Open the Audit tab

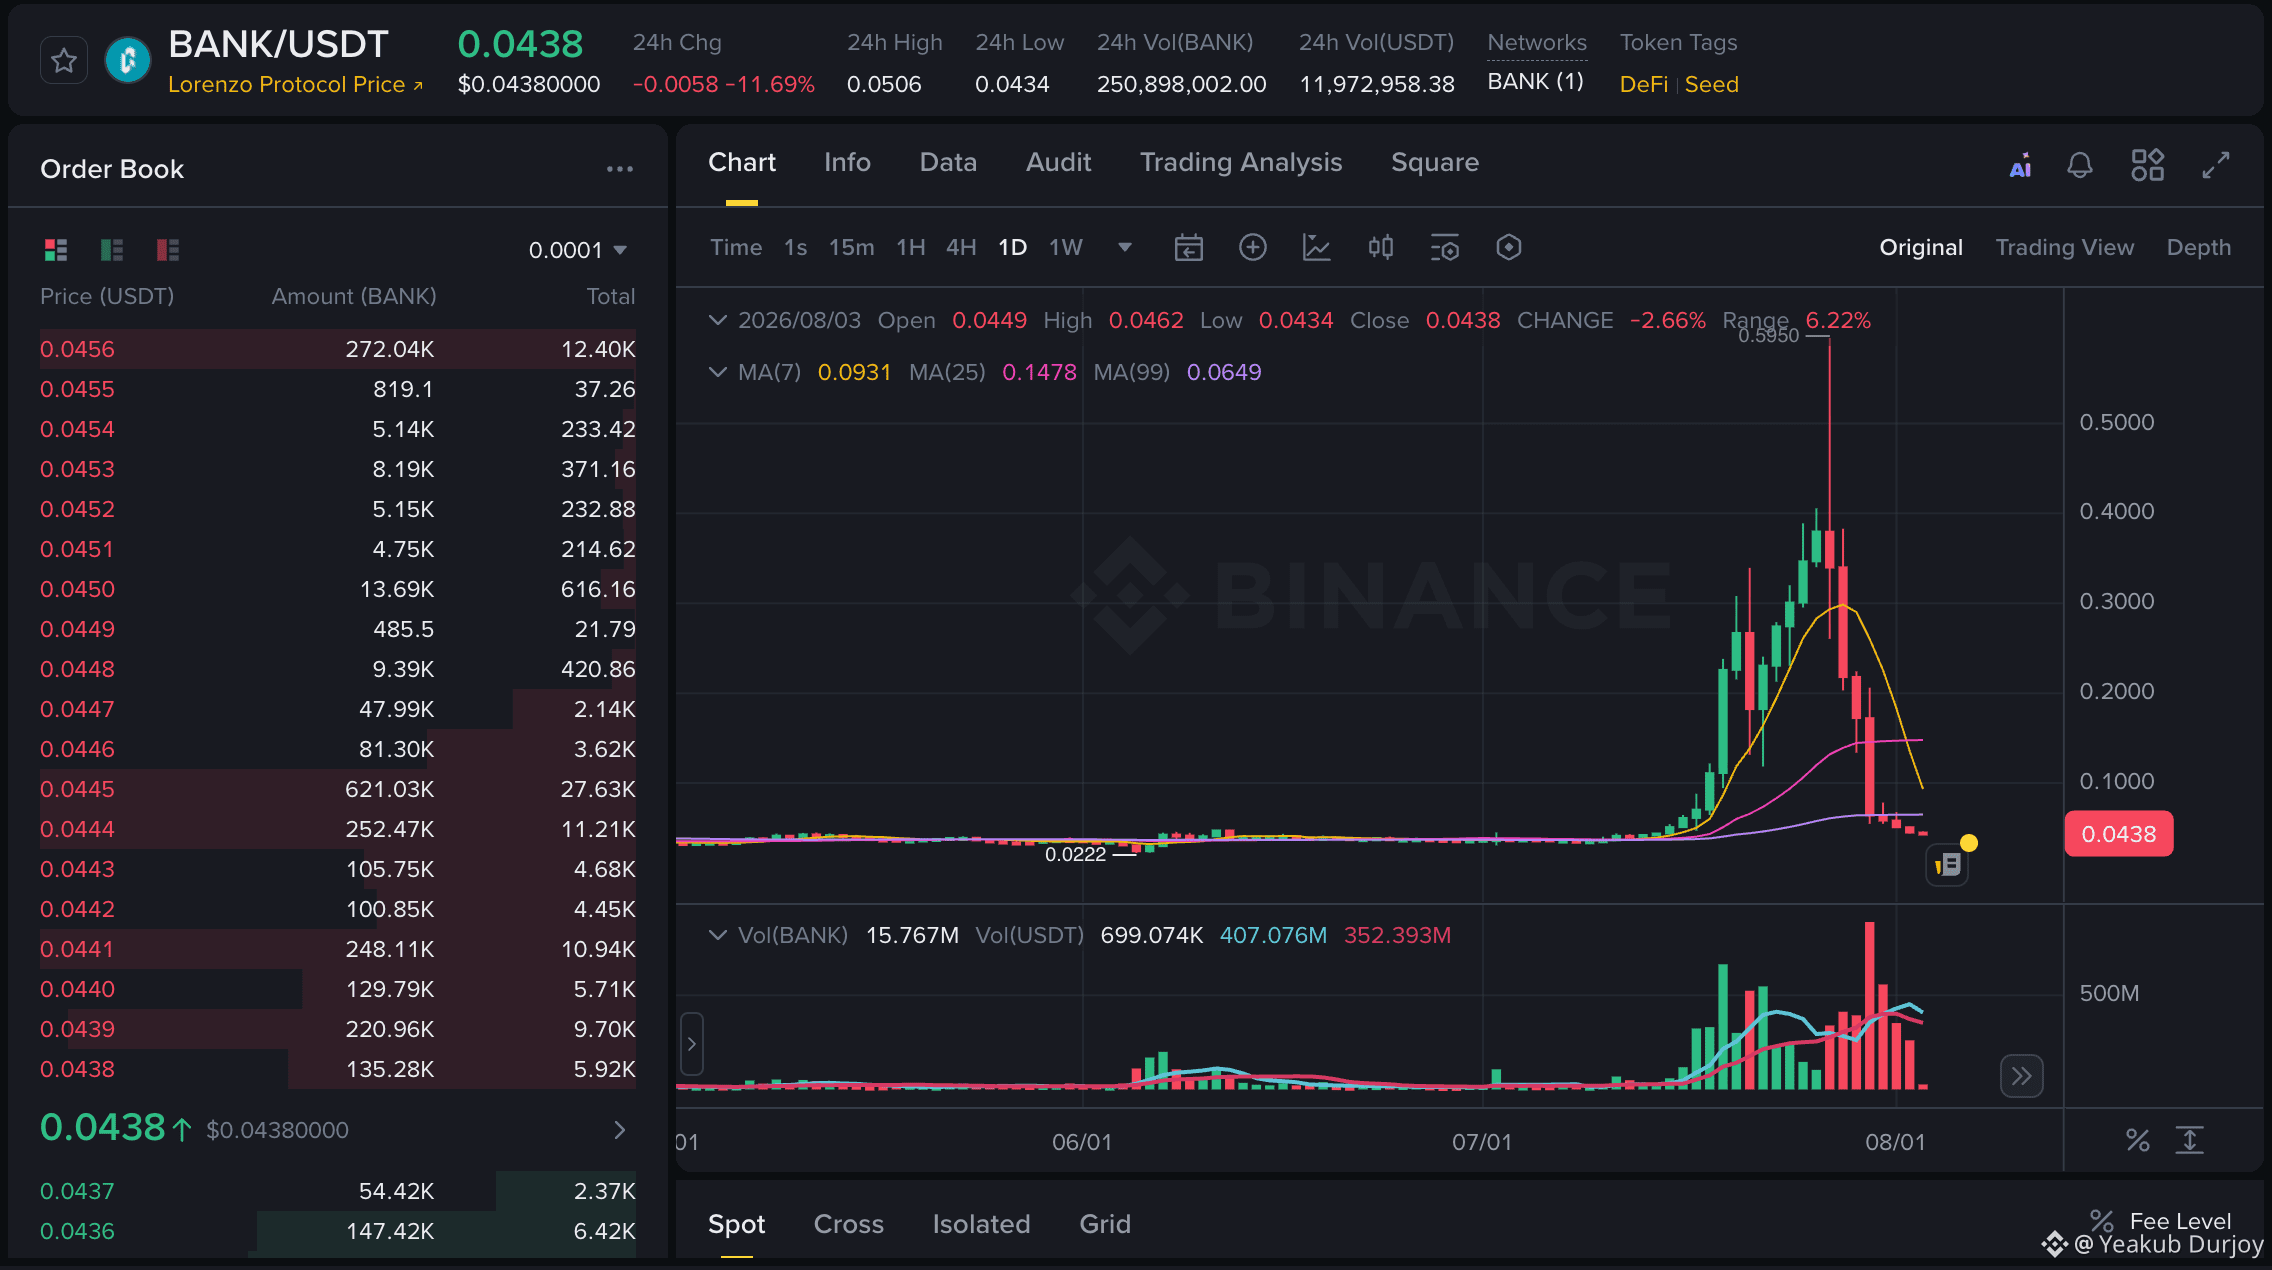click(1059, 162)
